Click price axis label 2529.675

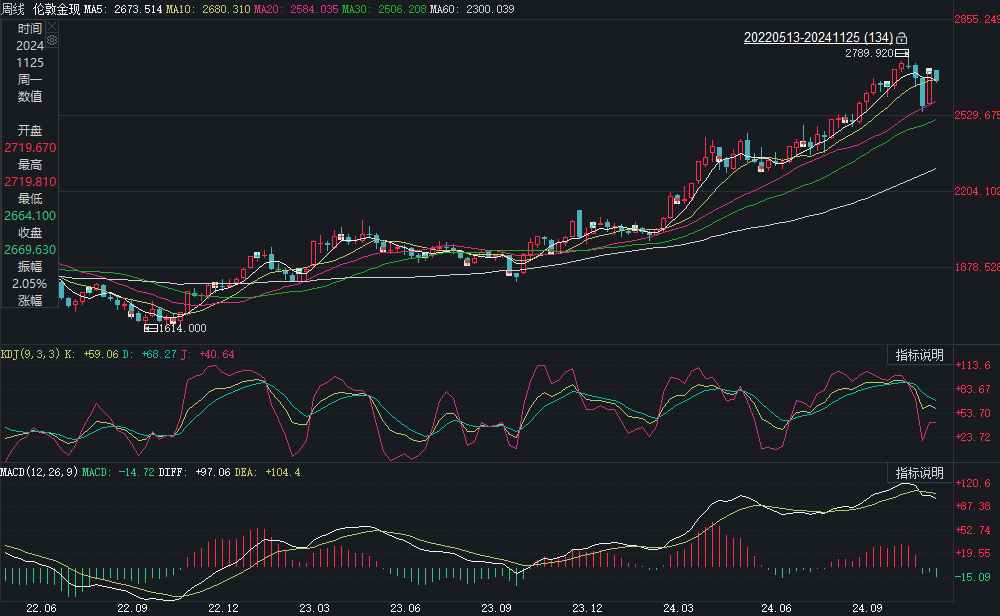coord(977,115)
